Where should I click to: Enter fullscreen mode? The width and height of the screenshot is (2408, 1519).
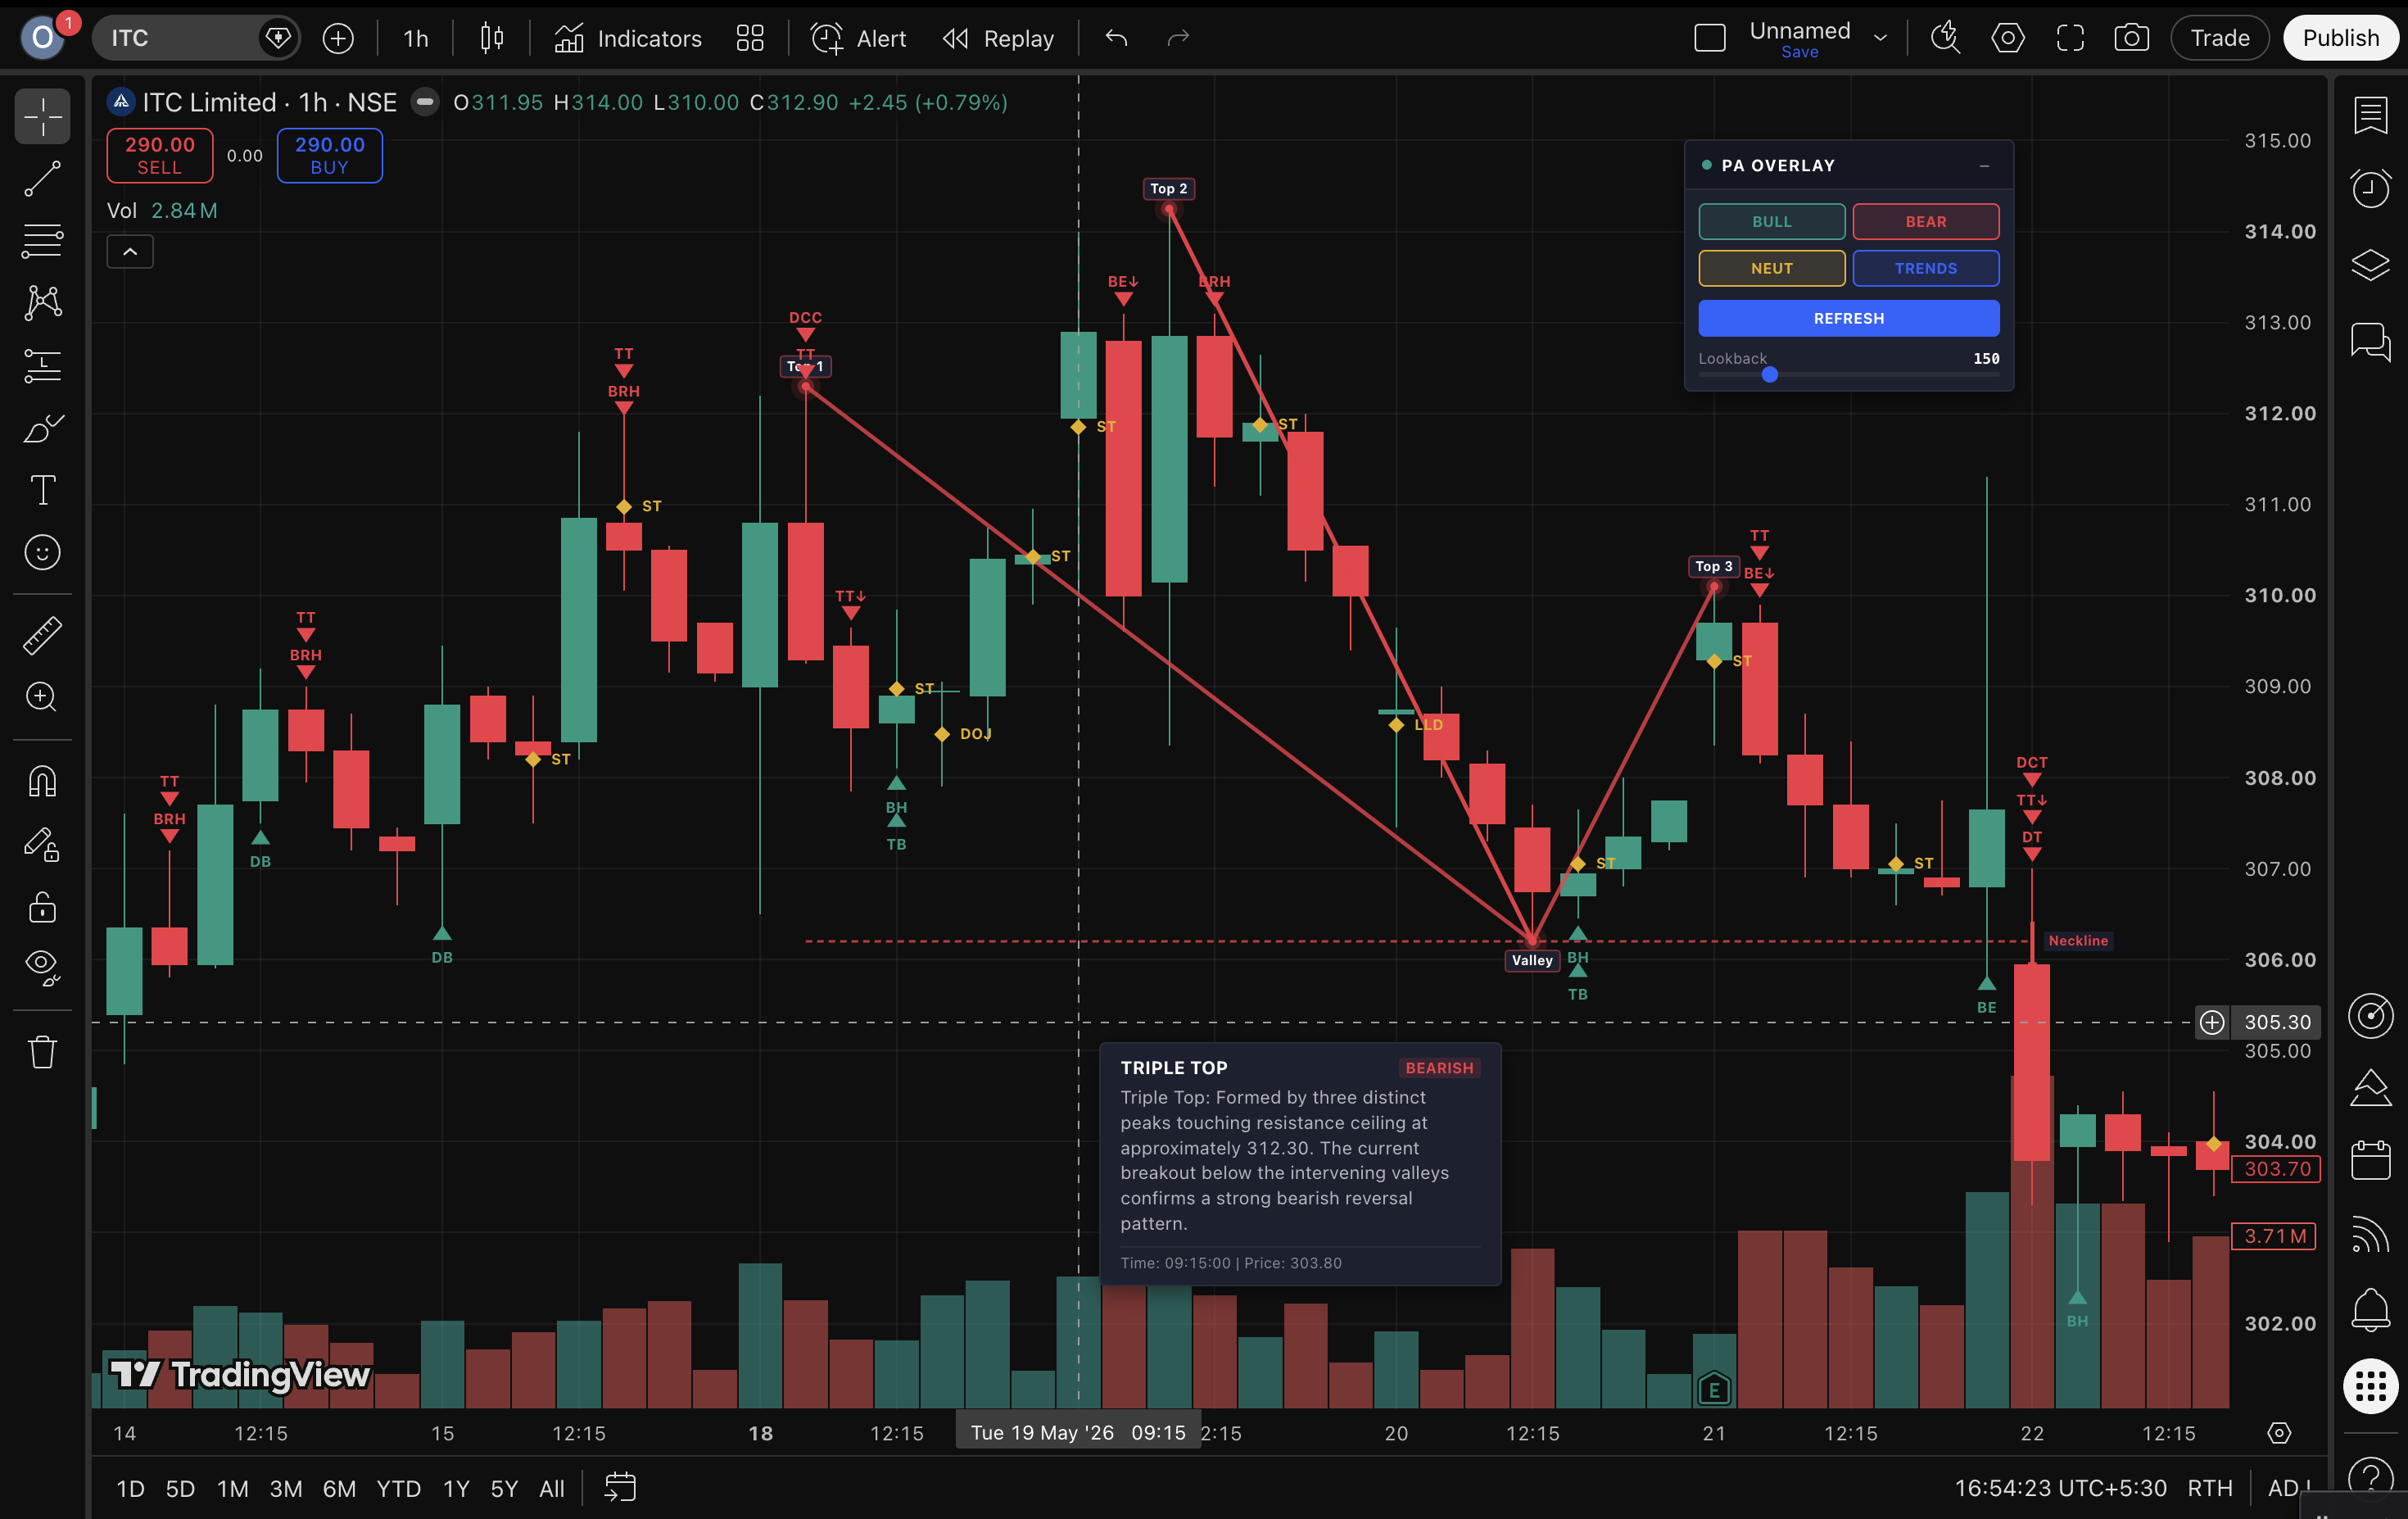[x=2070, y=38]
